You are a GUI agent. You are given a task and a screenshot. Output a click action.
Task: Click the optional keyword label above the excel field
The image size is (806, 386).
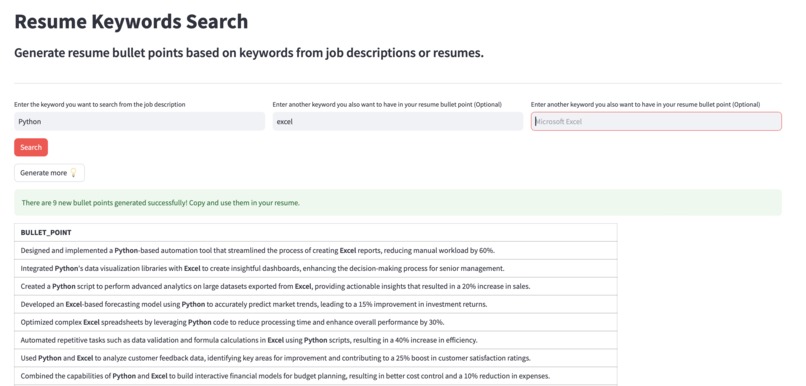pos(387,104)
